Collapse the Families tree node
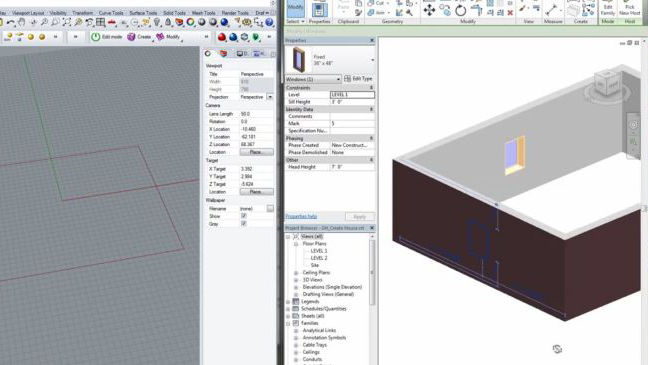Image resolution: width=648 pixels, height=365 pixels. click(x=288, y=323)
